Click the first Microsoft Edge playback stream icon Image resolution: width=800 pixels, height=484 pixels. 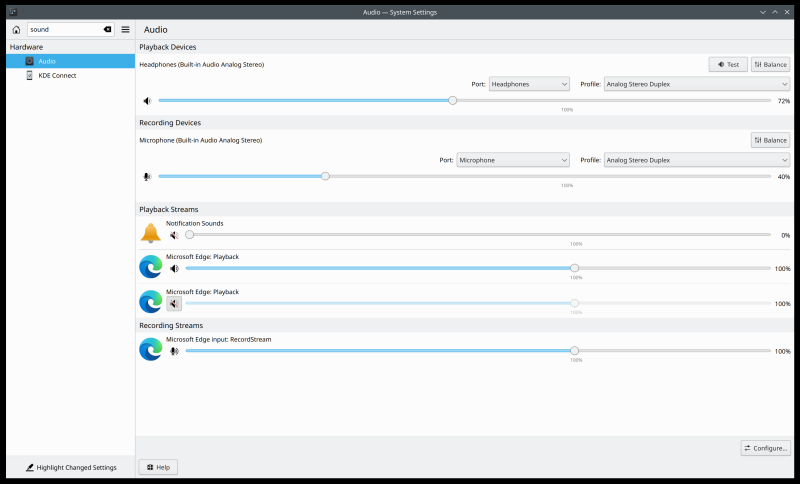[x=150, y=267]
